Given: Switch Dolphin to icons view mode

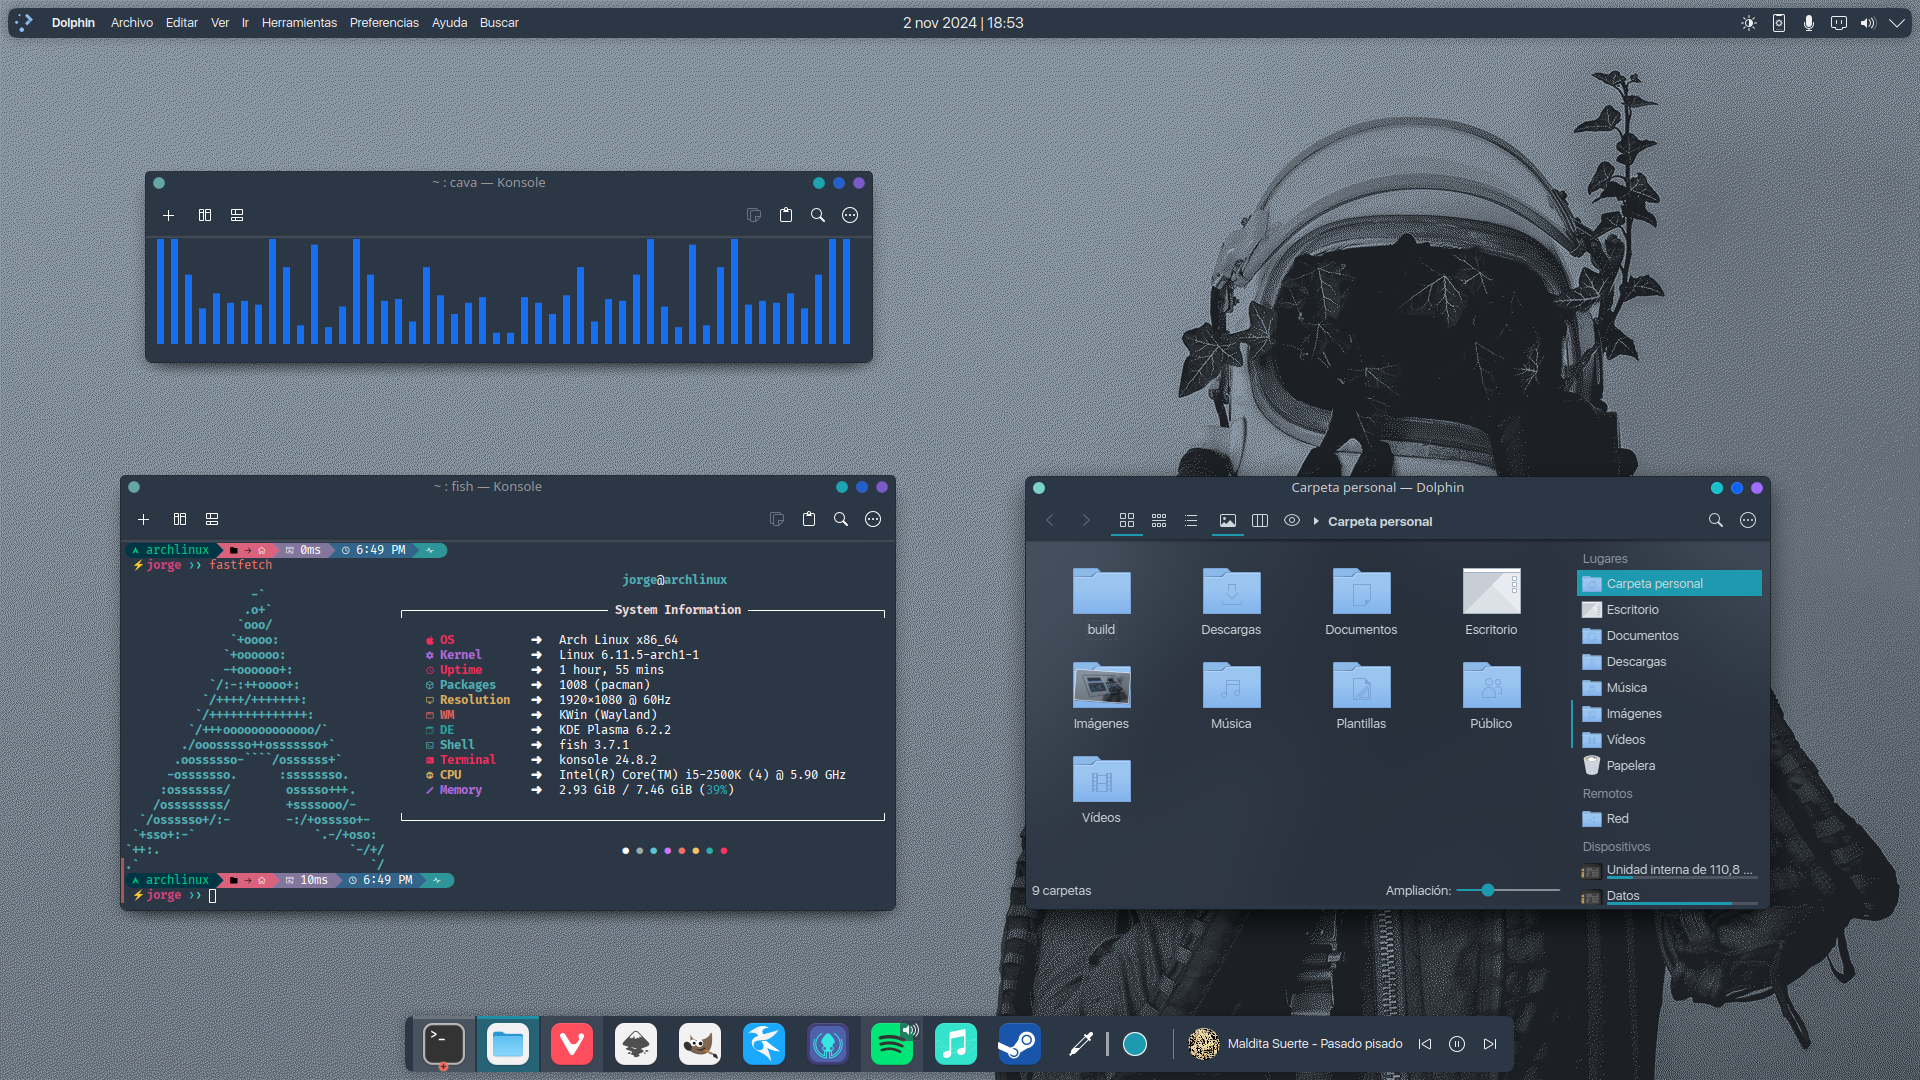Looking at the screenshot, I should pos(1127,520).
